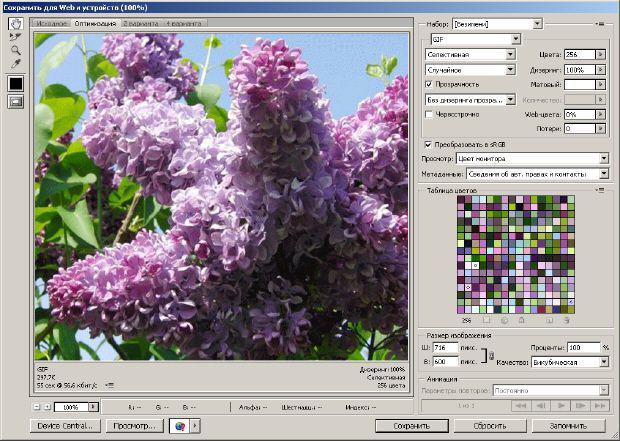Click the delete color trash icon
Image resolution: width=620 pixels, height=441 pixels.
pyautogui.click(x=567, y=320)
